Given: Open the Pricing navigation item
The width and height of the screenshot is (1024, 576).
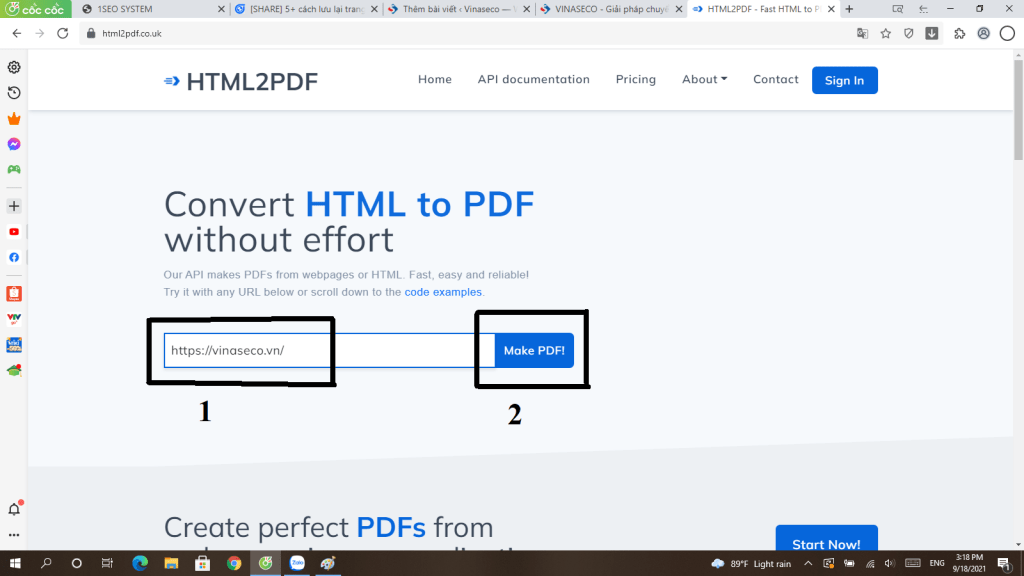Looking at the screenshot, I should [635, 79].
